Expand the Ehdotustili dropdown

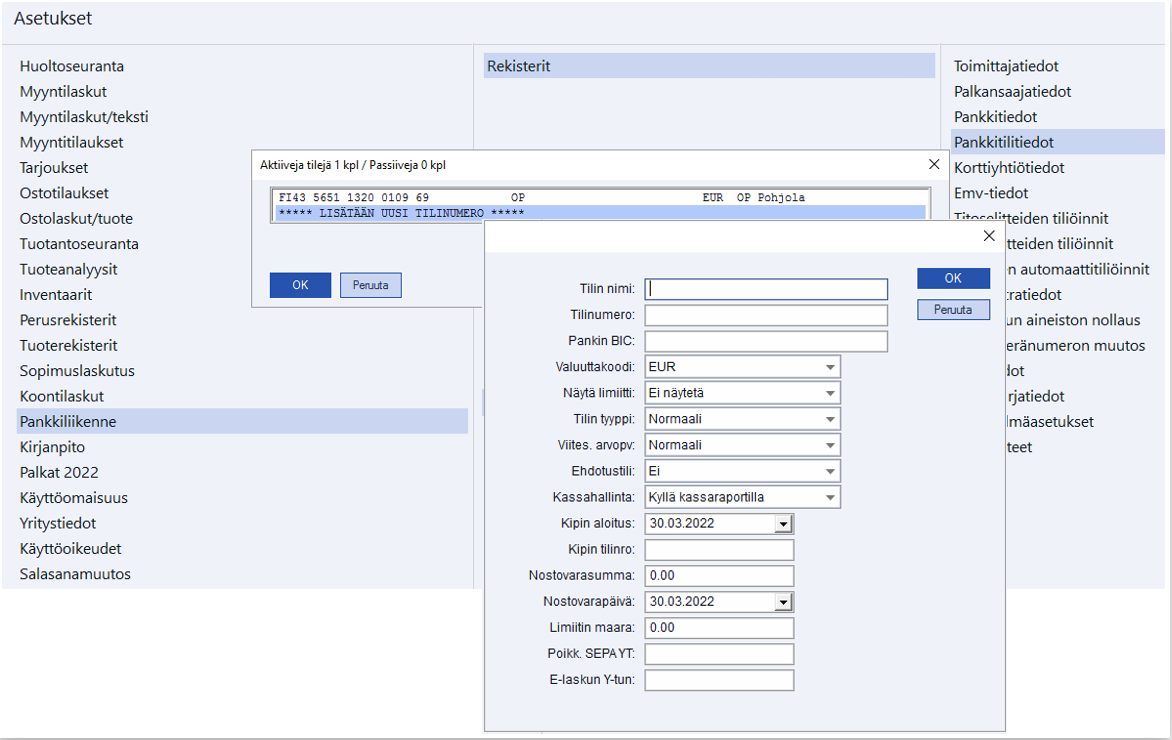coord(830,471)
